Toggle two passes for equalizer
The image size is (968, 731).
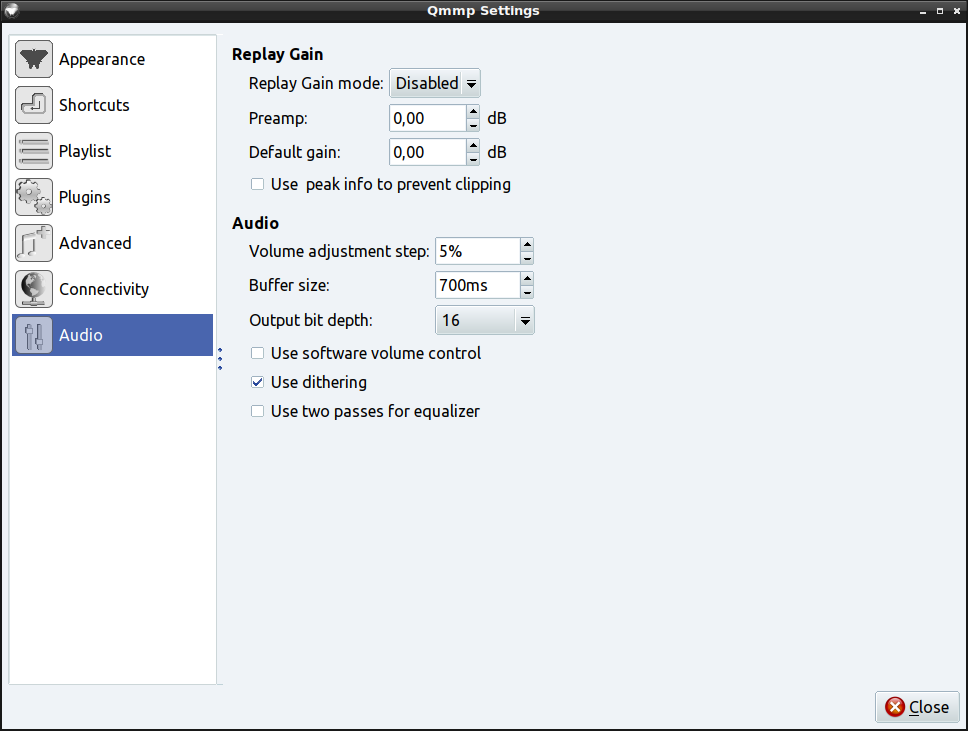point(258,411)
